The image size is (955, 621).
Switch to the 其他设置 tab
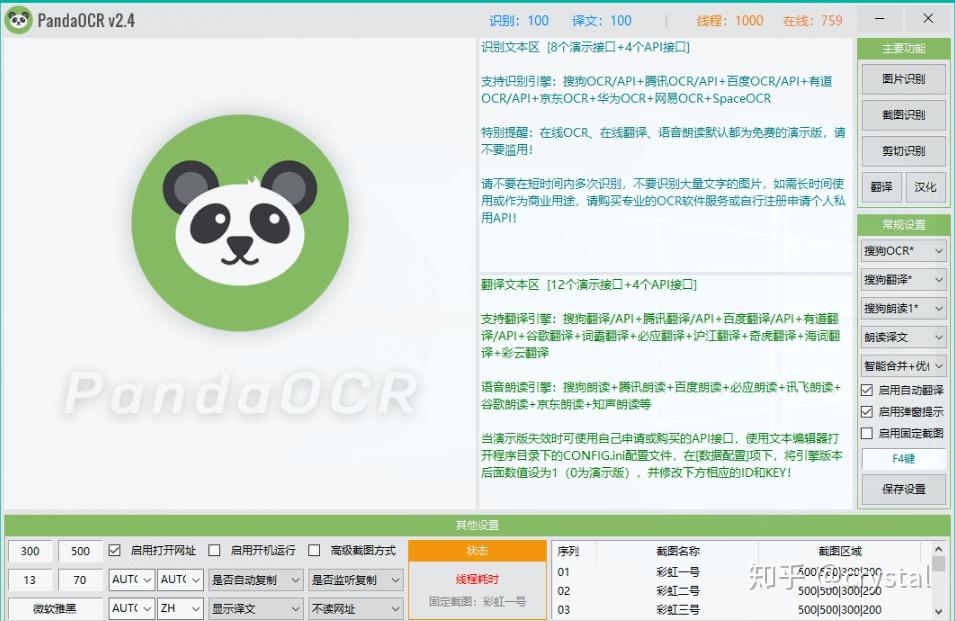coord(477,524)
